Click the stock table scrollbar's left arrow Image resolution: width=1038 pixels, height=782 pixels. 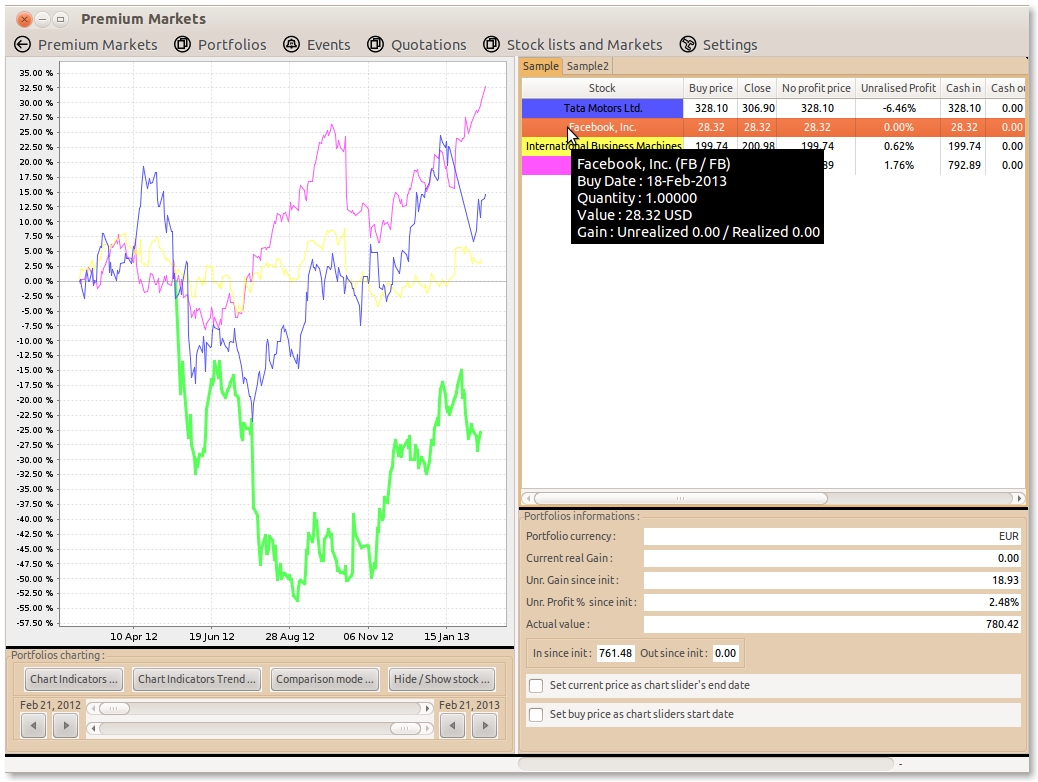tap(528, 498)
